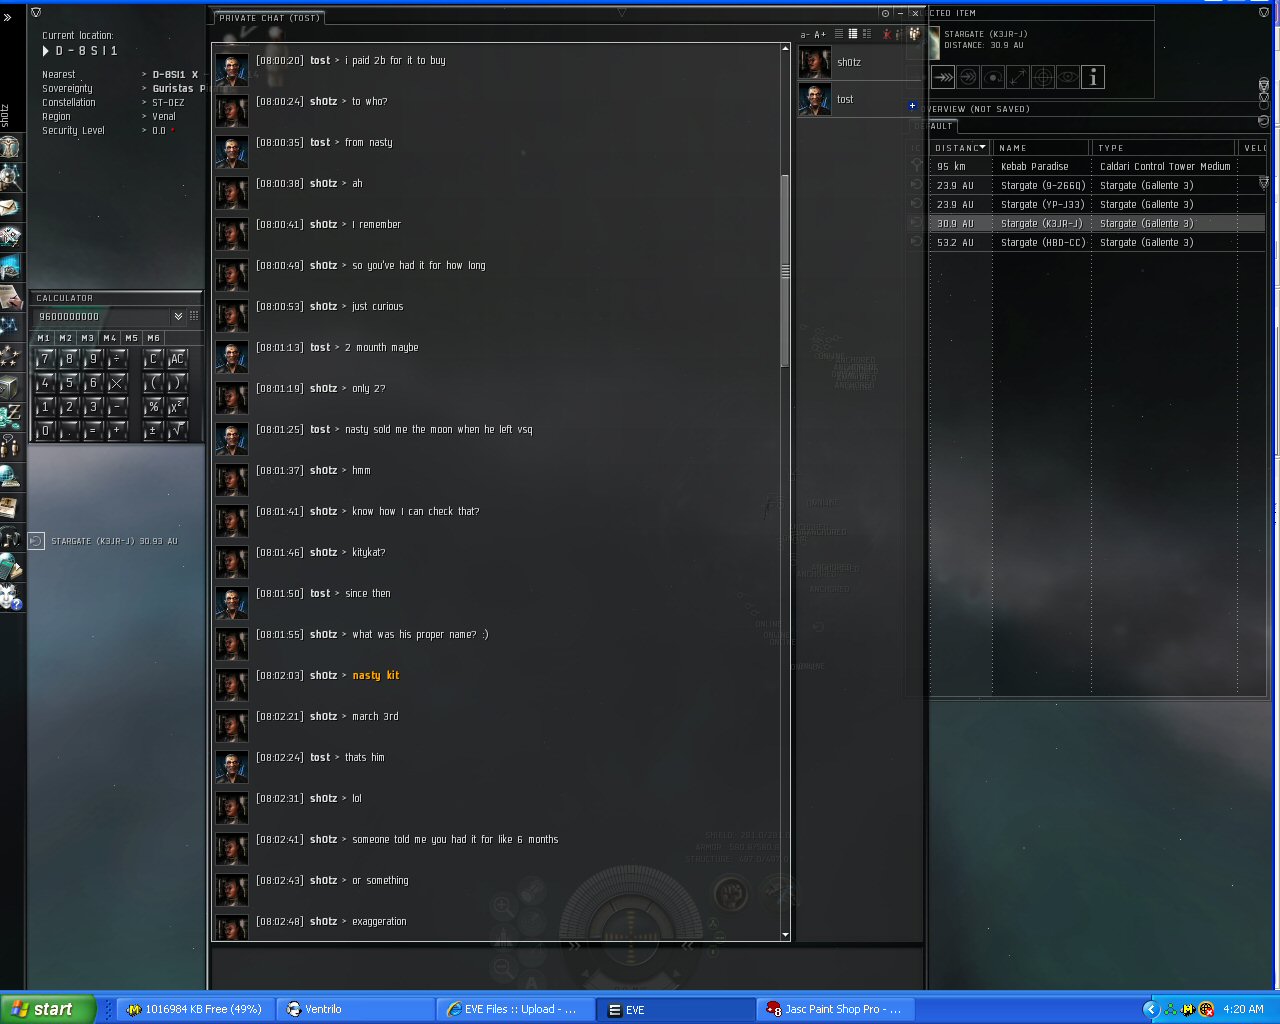The height and width of the screenshot is (1024, 1280).
Task: Show info for the selected stargate
Action: click(x=1093, y=77)
